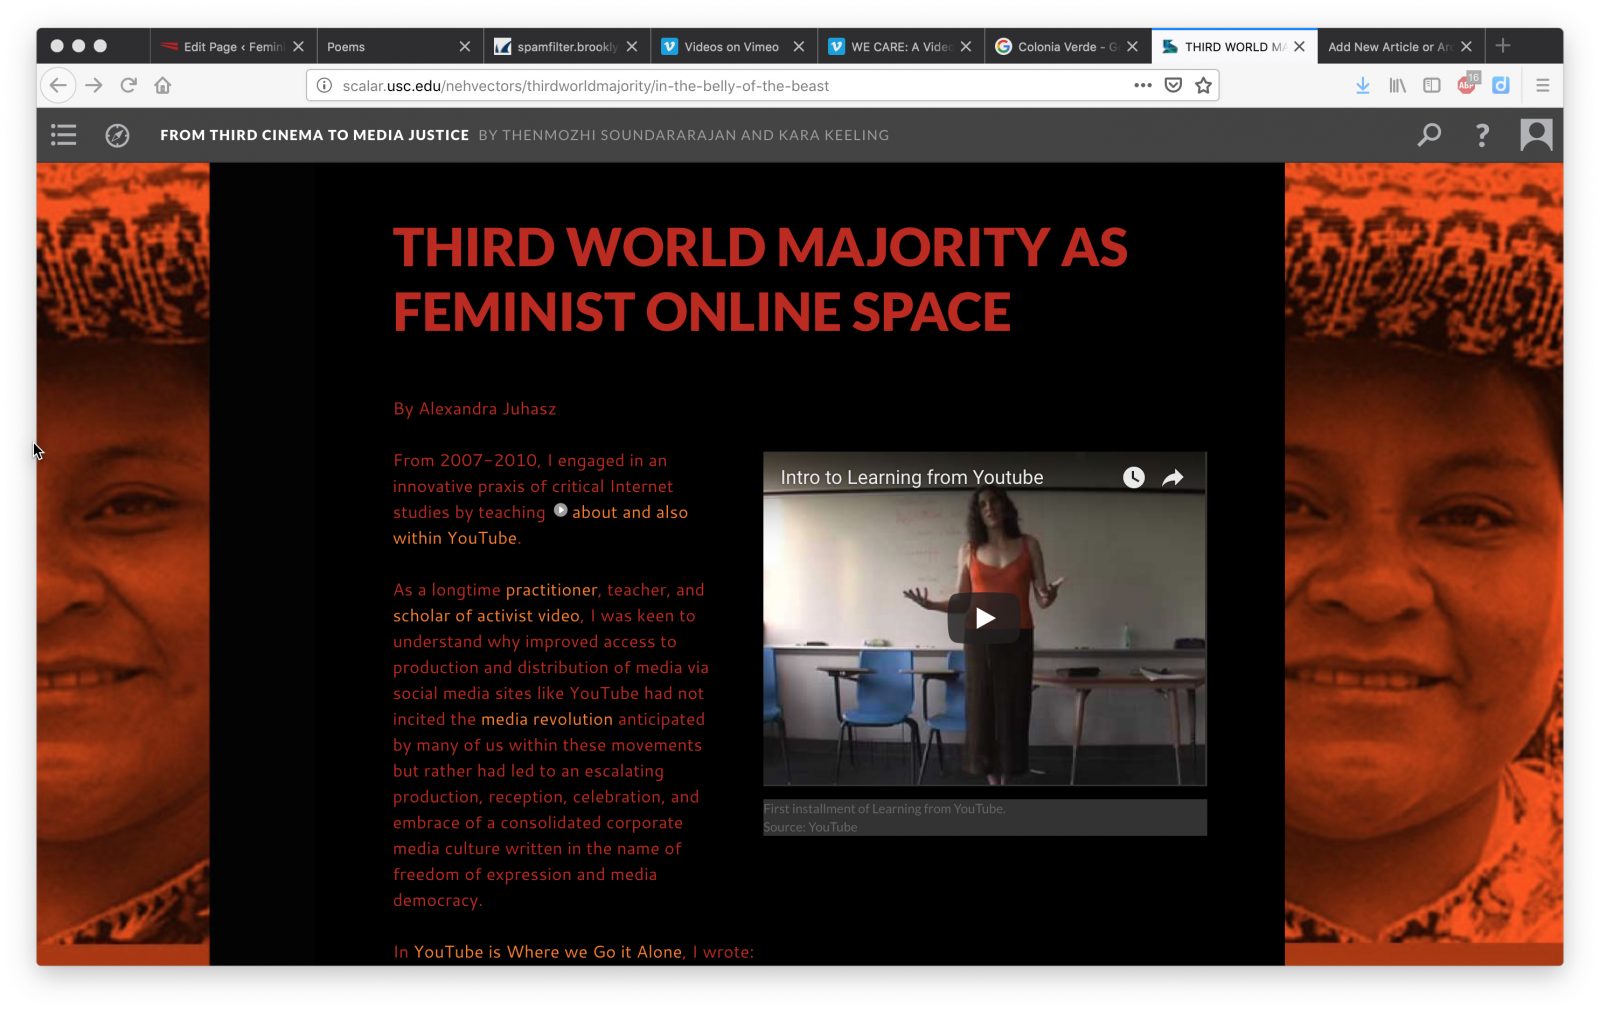Image resolution: width=1600 pixels, height=1011 pixels.
Task: Open page actions three-dot menu in address bar
Action: tap(1143, 86)
